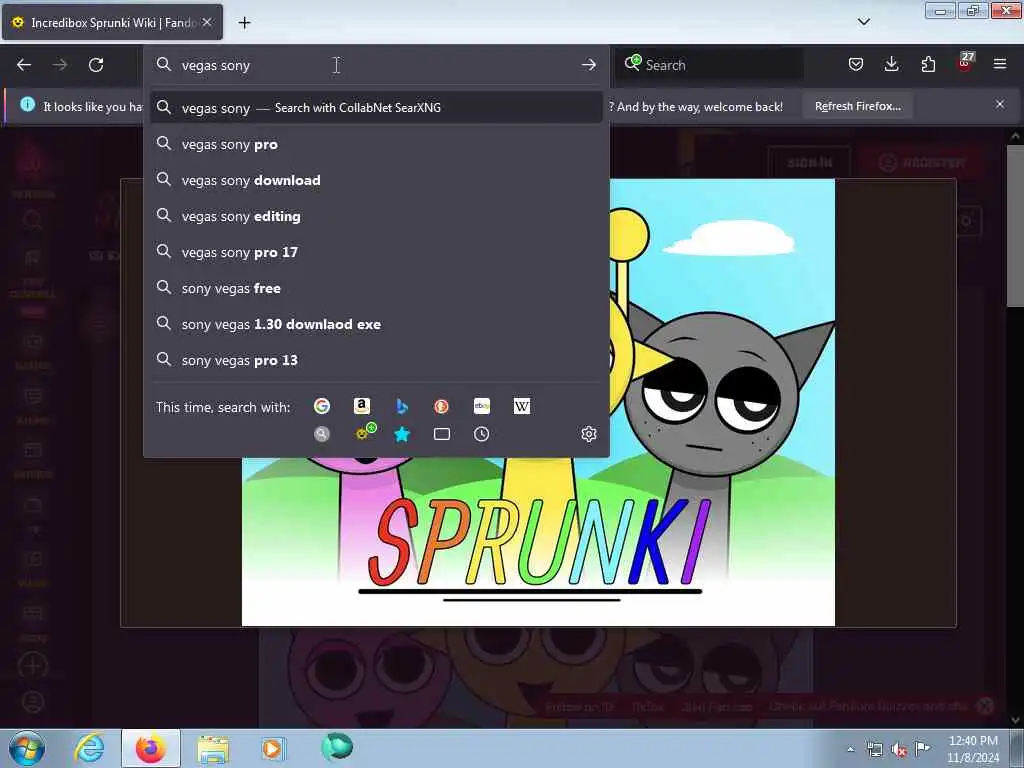Viewport: 1024px width, 768px height.
Task: Add the Fandom wiki search engine
Action: tap(364, 432)
